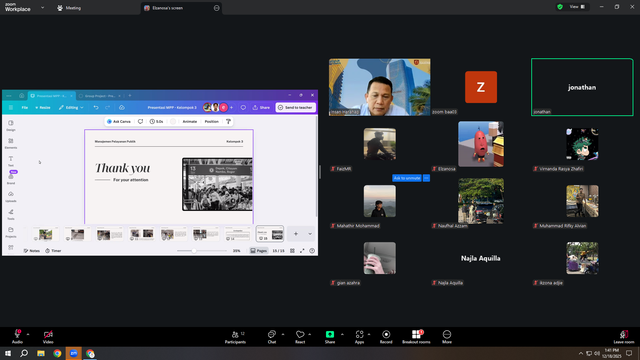This screenshot has height=360, width=640.
Task: Open the Elements panel in Canva sidebar
Action: 11,143
